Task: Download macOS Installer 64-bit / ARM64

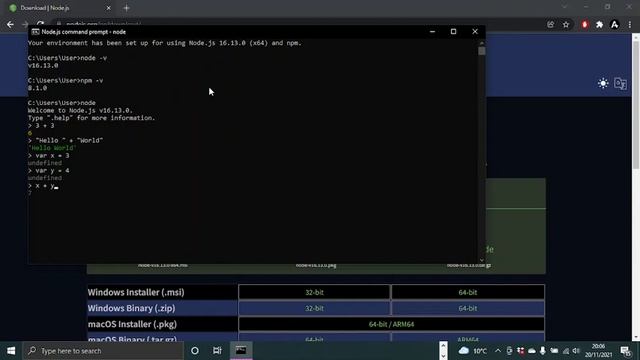Action: [391, 324]
